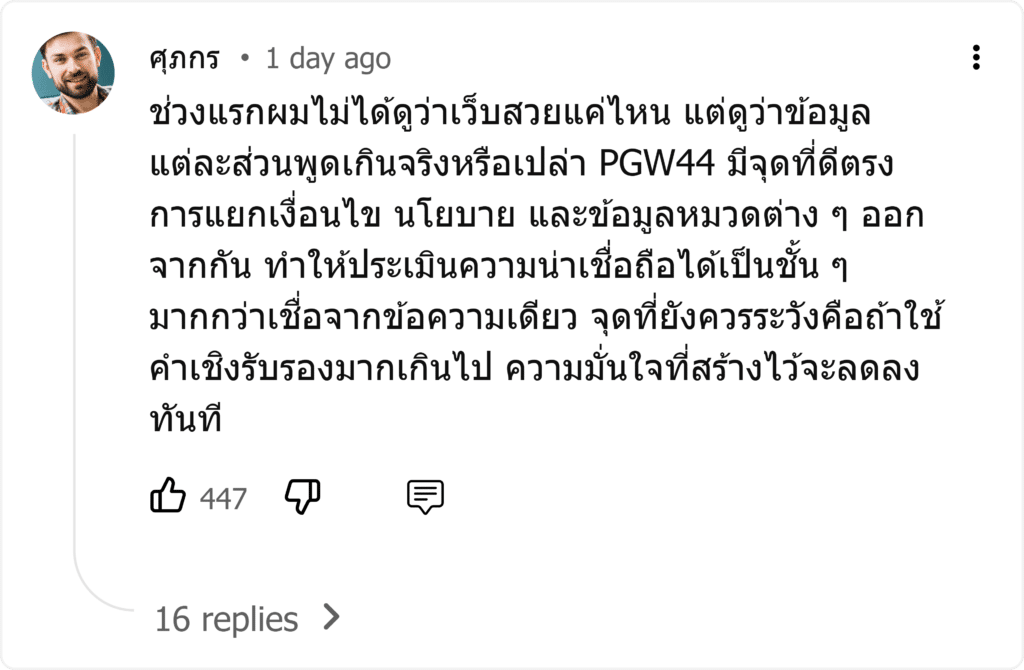Click the comment's first line starting ช่วงแรกผม
The image size is (1024, 670).
tap(509, 114)
